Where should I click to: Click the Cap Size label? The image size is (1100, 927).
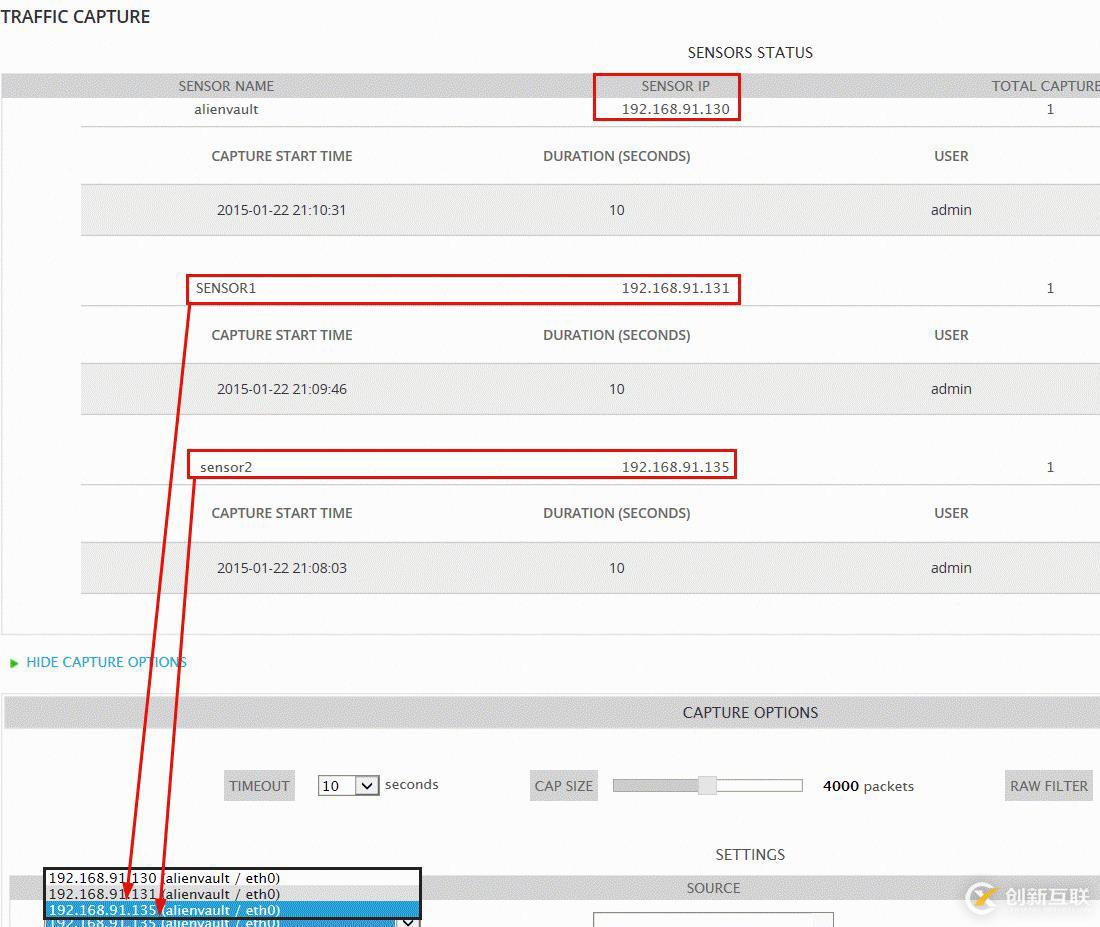(563, 786)
